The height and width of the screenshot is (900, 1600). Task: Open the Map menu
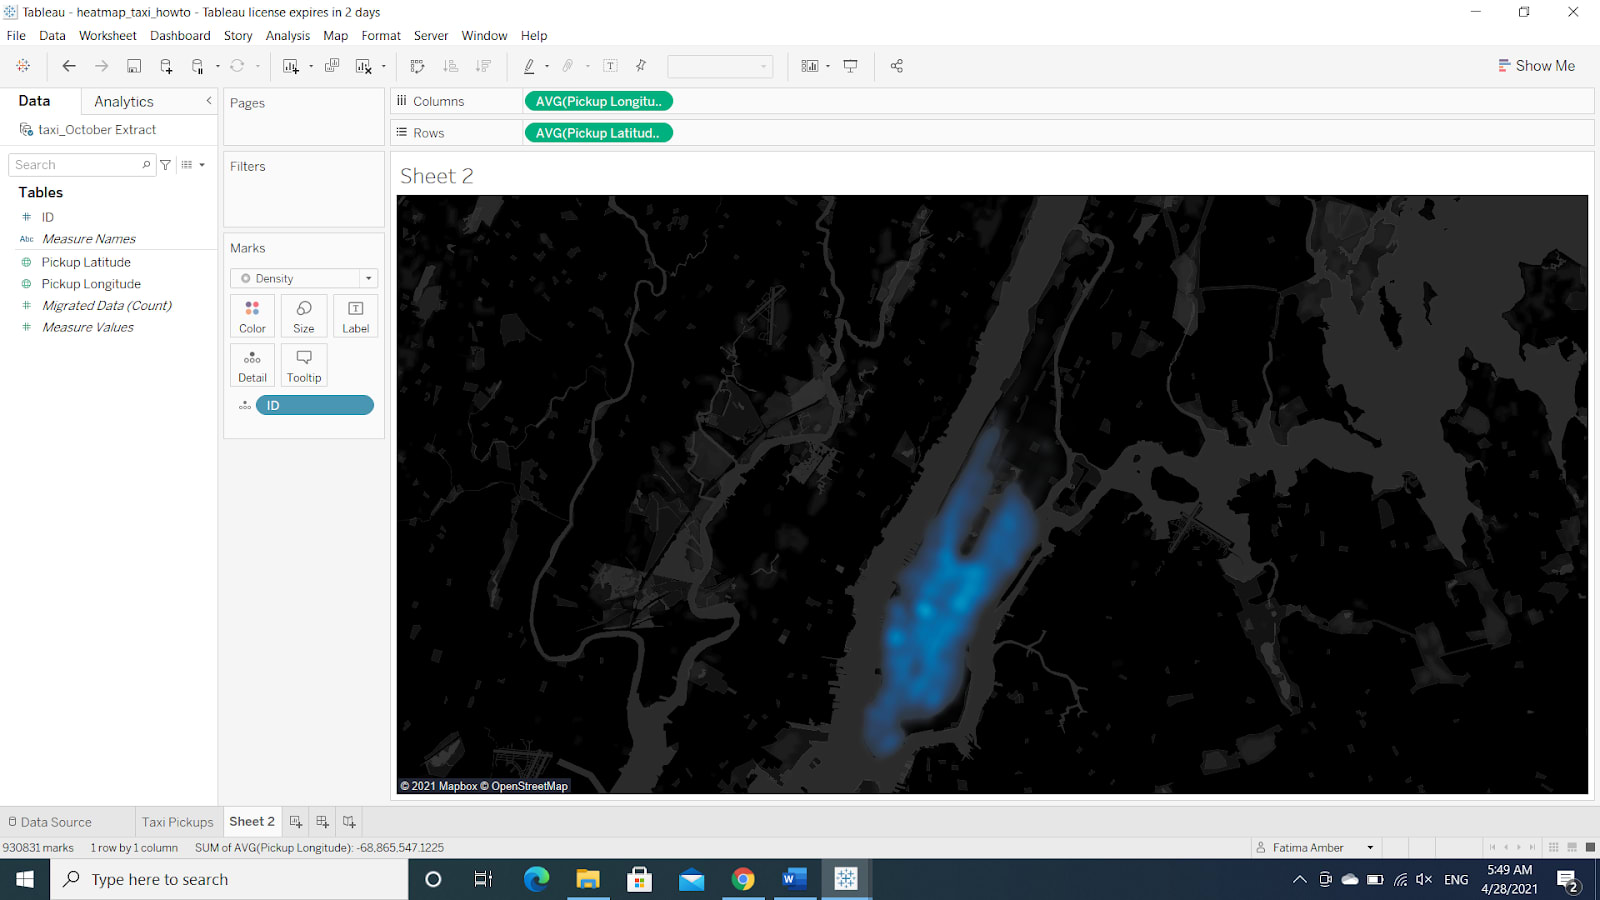click(336, 35)
